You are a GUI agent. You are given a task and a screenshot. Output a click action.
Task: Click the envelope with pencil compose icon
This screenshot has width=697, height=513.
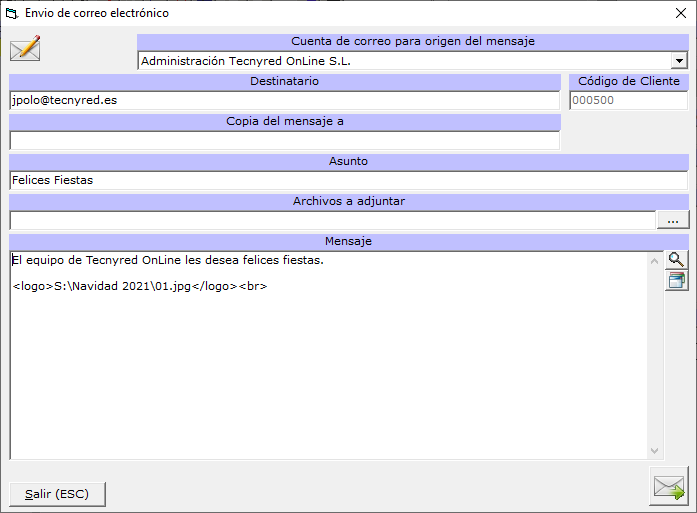pos(24,48)
